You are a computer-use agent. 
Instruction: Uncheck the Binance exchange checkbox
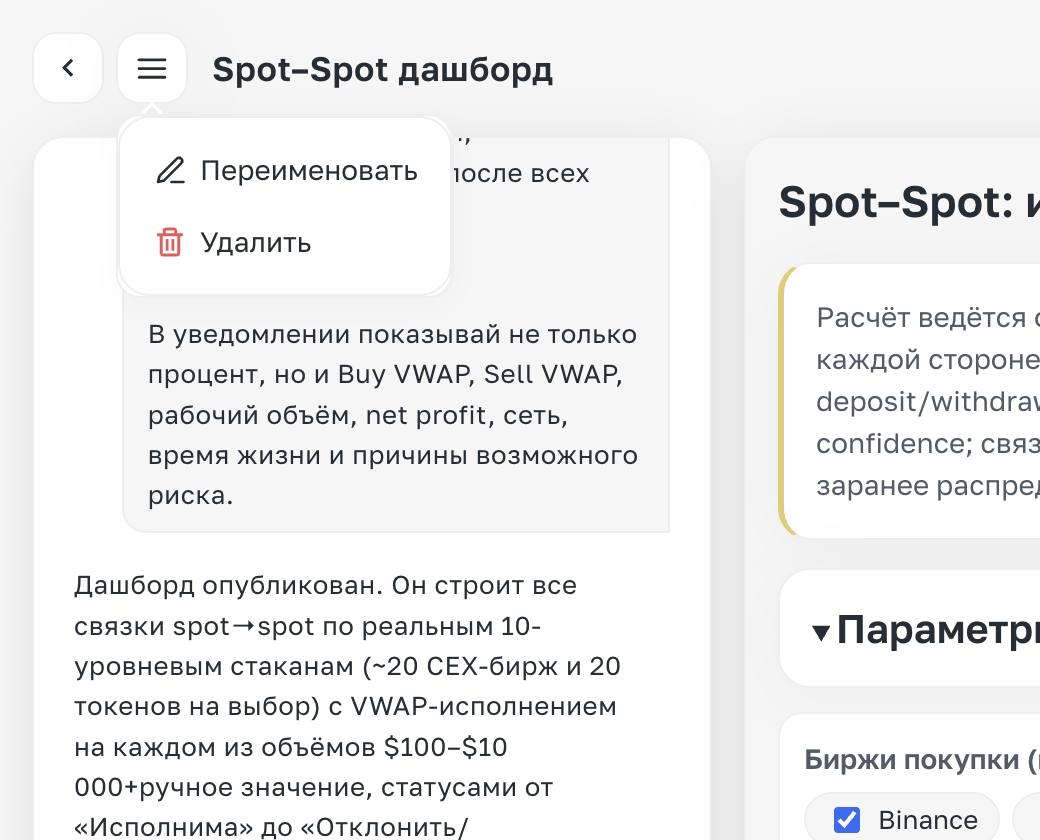(846, 820)
